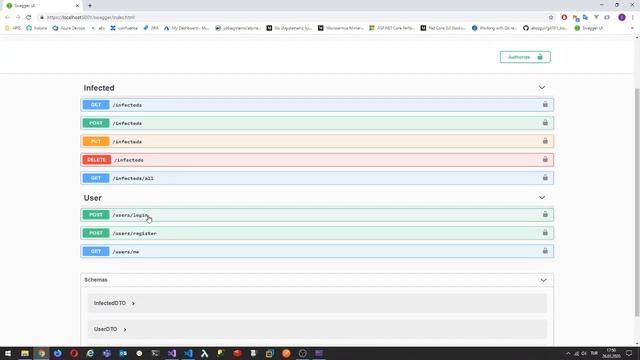Open the new tab plus button
Image resolution: width=640 pixels, height=360 pixels.
(x=90, y=6)
